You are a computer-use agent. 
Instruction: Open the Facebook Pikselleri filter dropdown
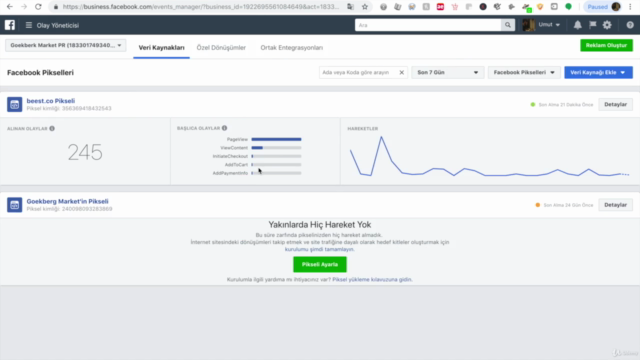tap(524, 73)
